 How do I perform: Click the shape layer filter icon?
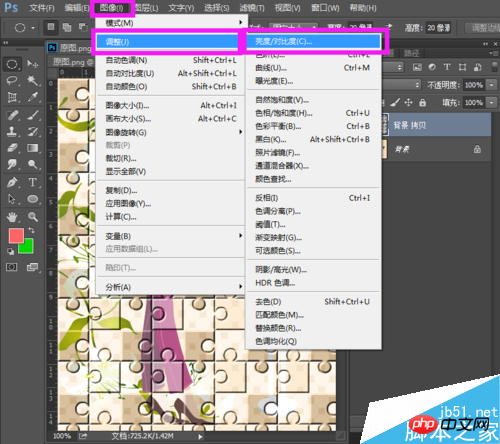point(462,67)
